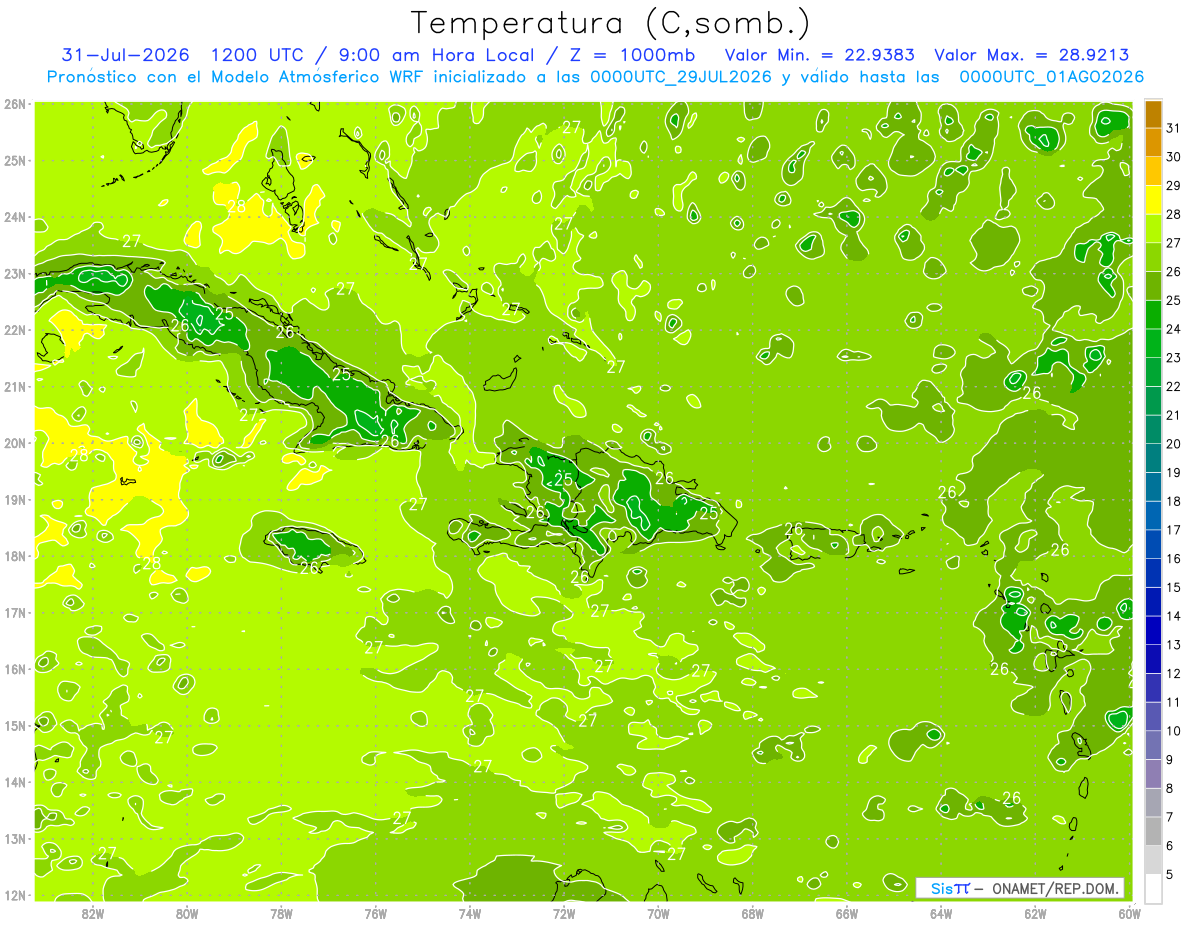The height and width of the screenshot is (927, 1200).
Task: Click the teal legend swatch between 19 and 20
Action: click(1153, 458)
